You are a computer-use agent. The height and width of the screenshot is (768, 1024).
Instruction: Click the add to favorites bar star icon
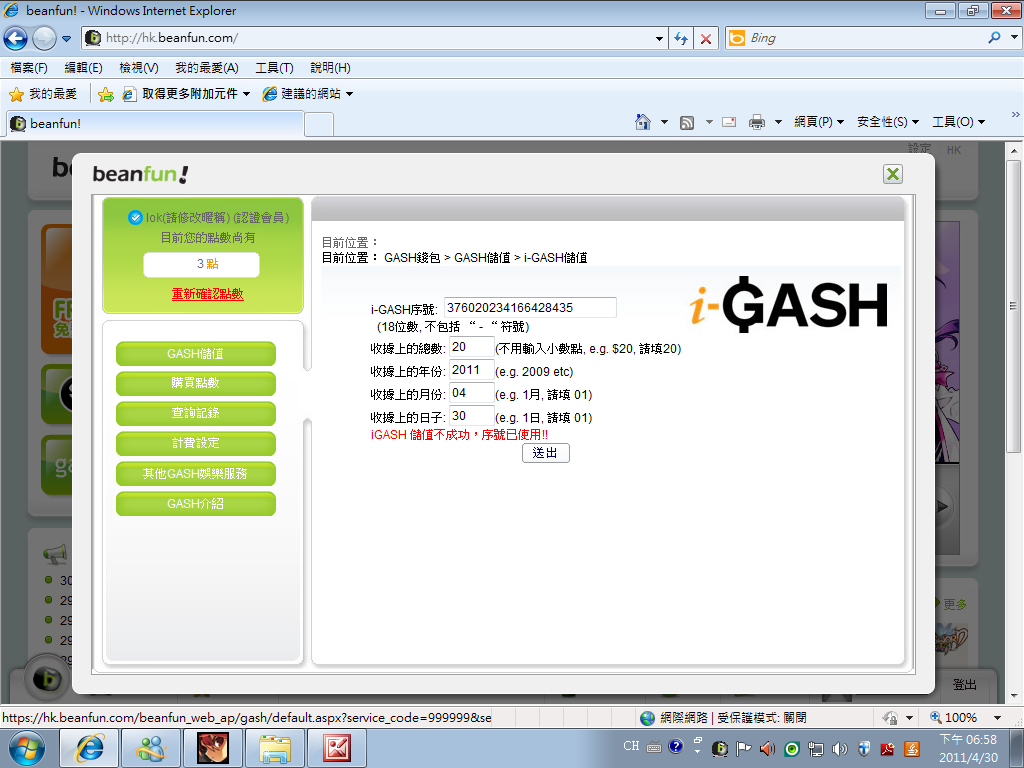[x=105, y=94]
